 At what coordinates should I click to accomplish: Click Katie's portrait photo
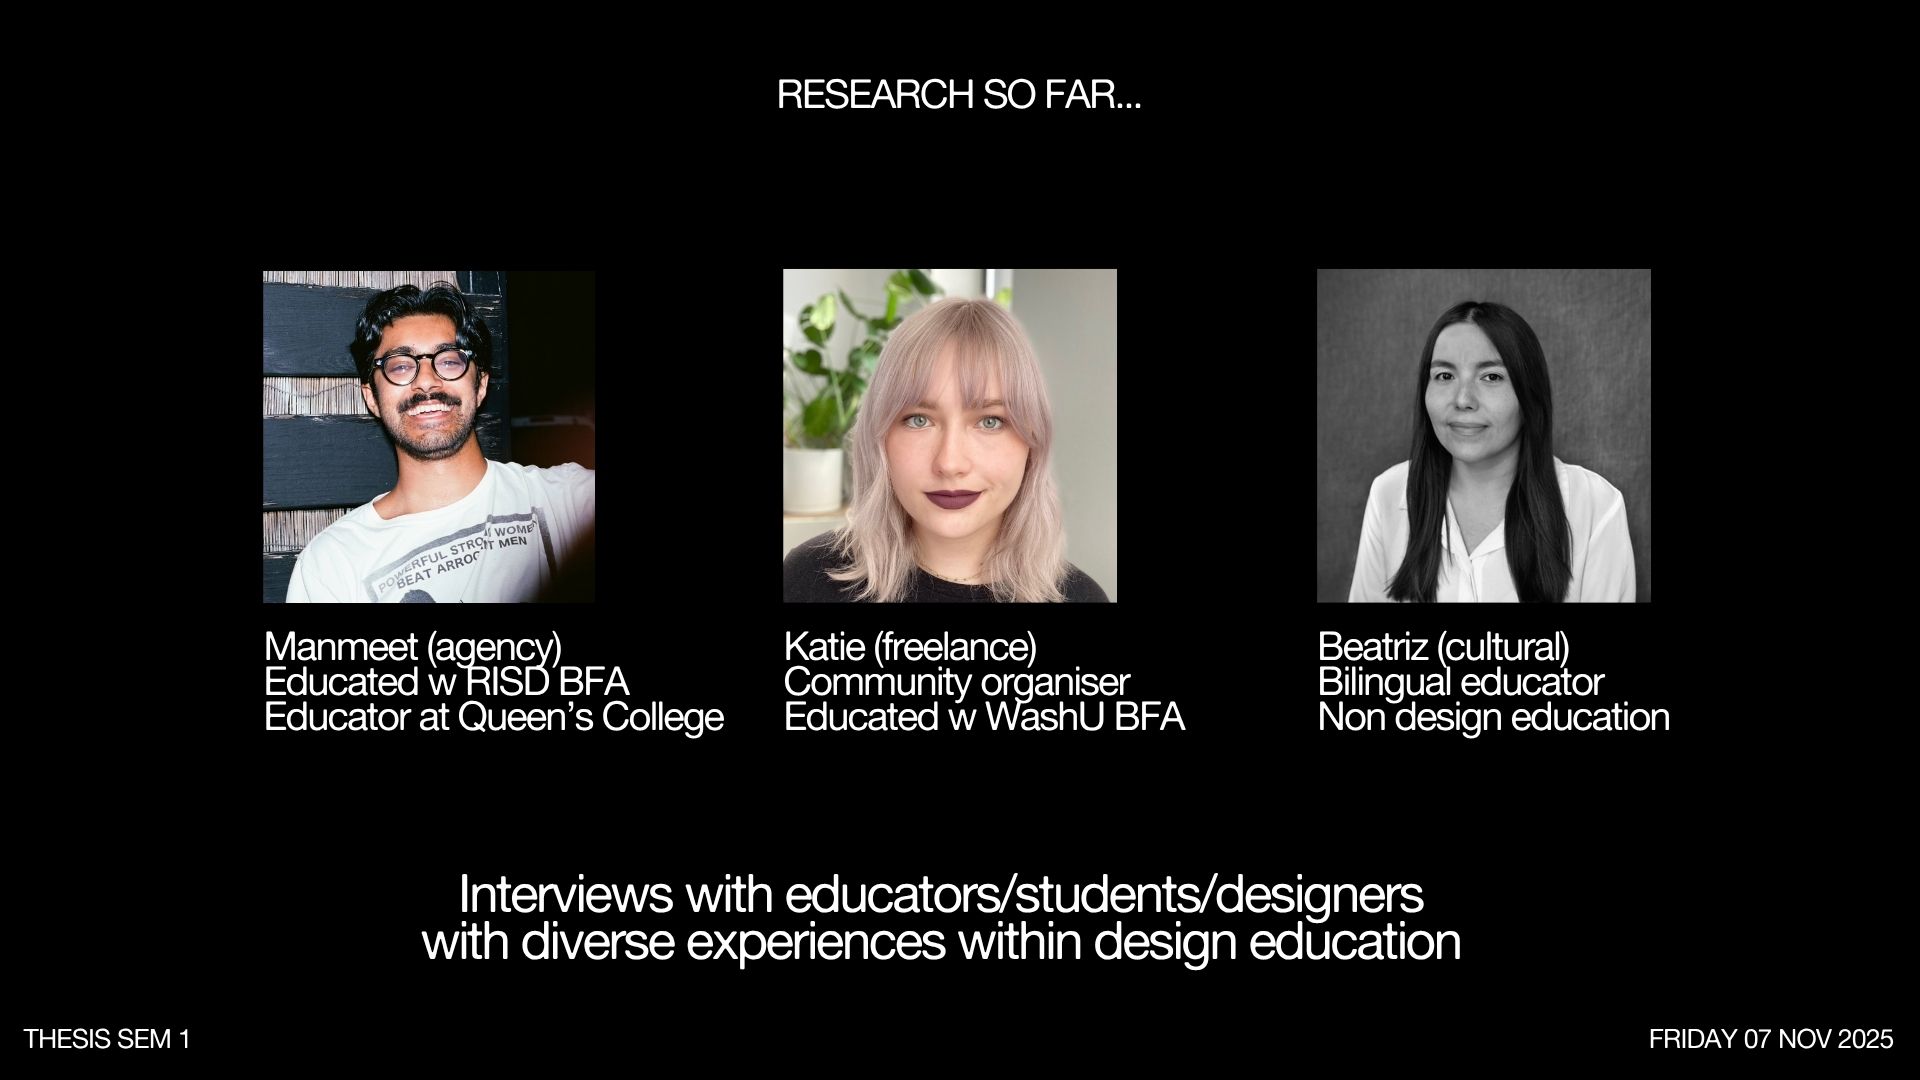(x=949, y=437)
